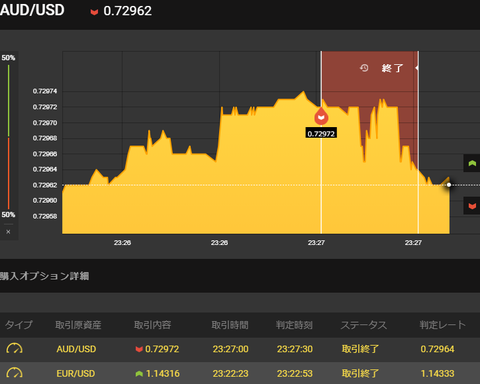The width and height of the screenshot is (480, 384).
Task: Click trade time 23:27:00
Action: (231, 349)
